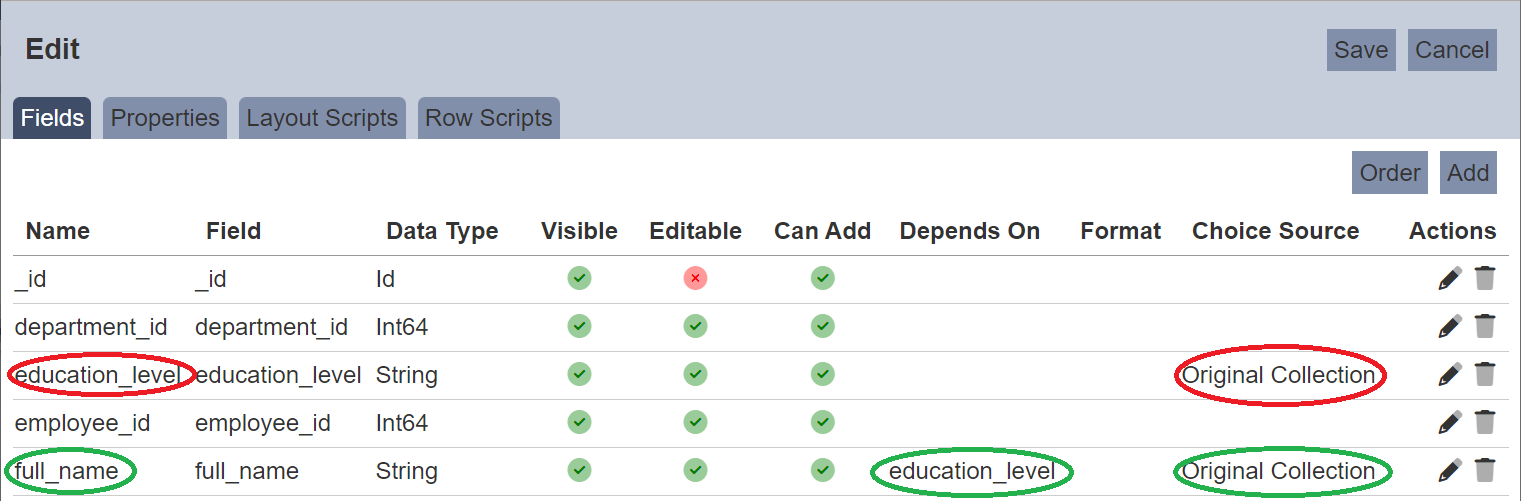Viewport: 1521px width, 501px height.
Task: Toggle the red Editable status of _id
Action: (695, 278)
